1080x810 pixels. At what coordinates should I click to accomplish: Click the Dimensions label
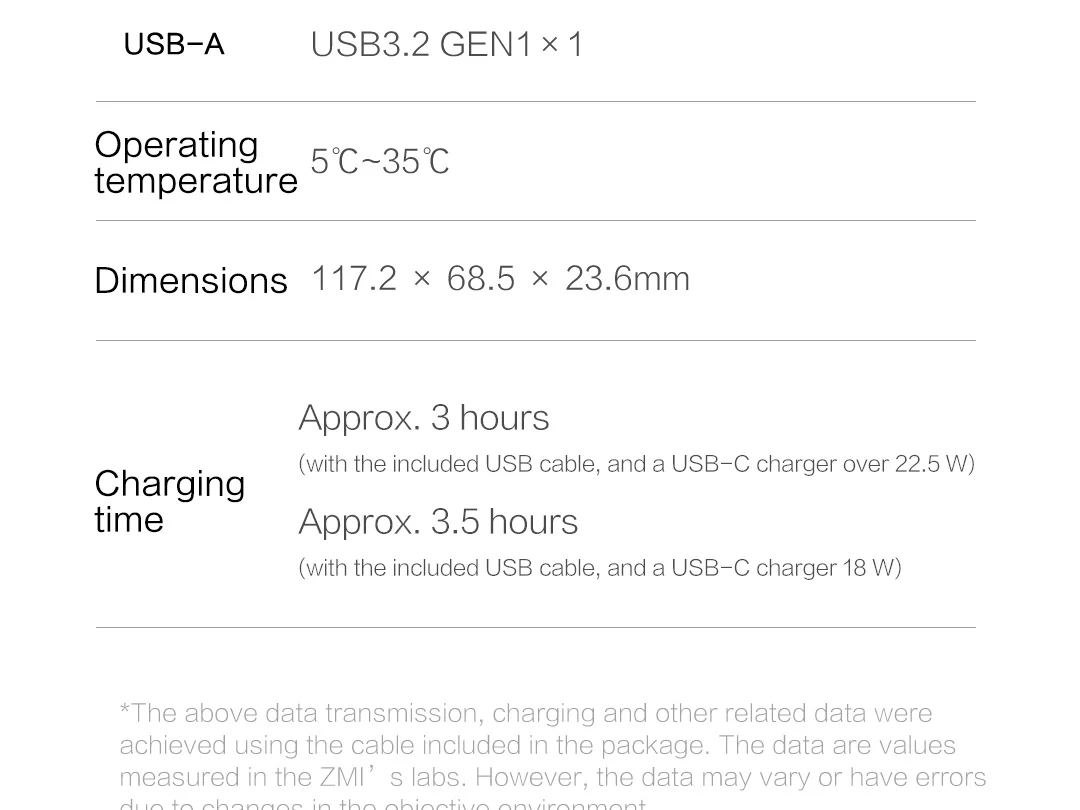190,281
